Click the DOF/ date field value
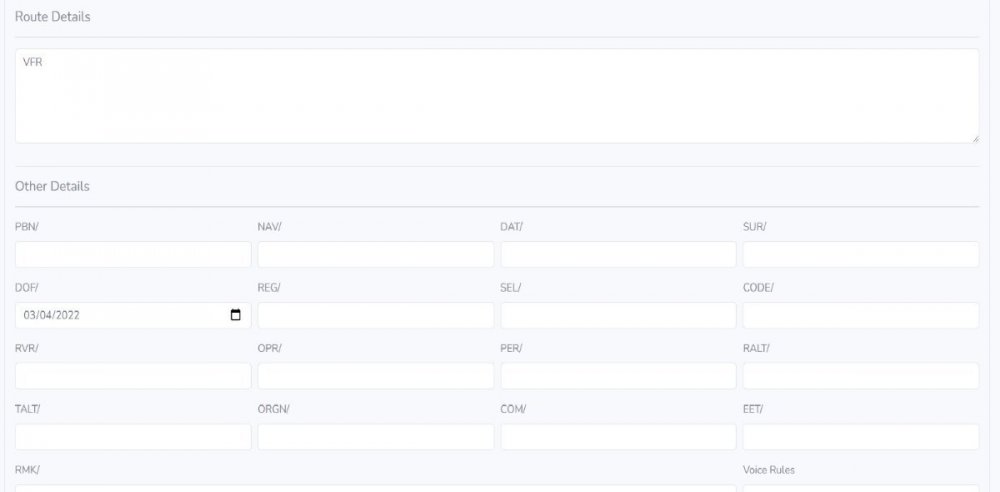The width and height of the screenshot is (1000, 492). tap(59, 315)
